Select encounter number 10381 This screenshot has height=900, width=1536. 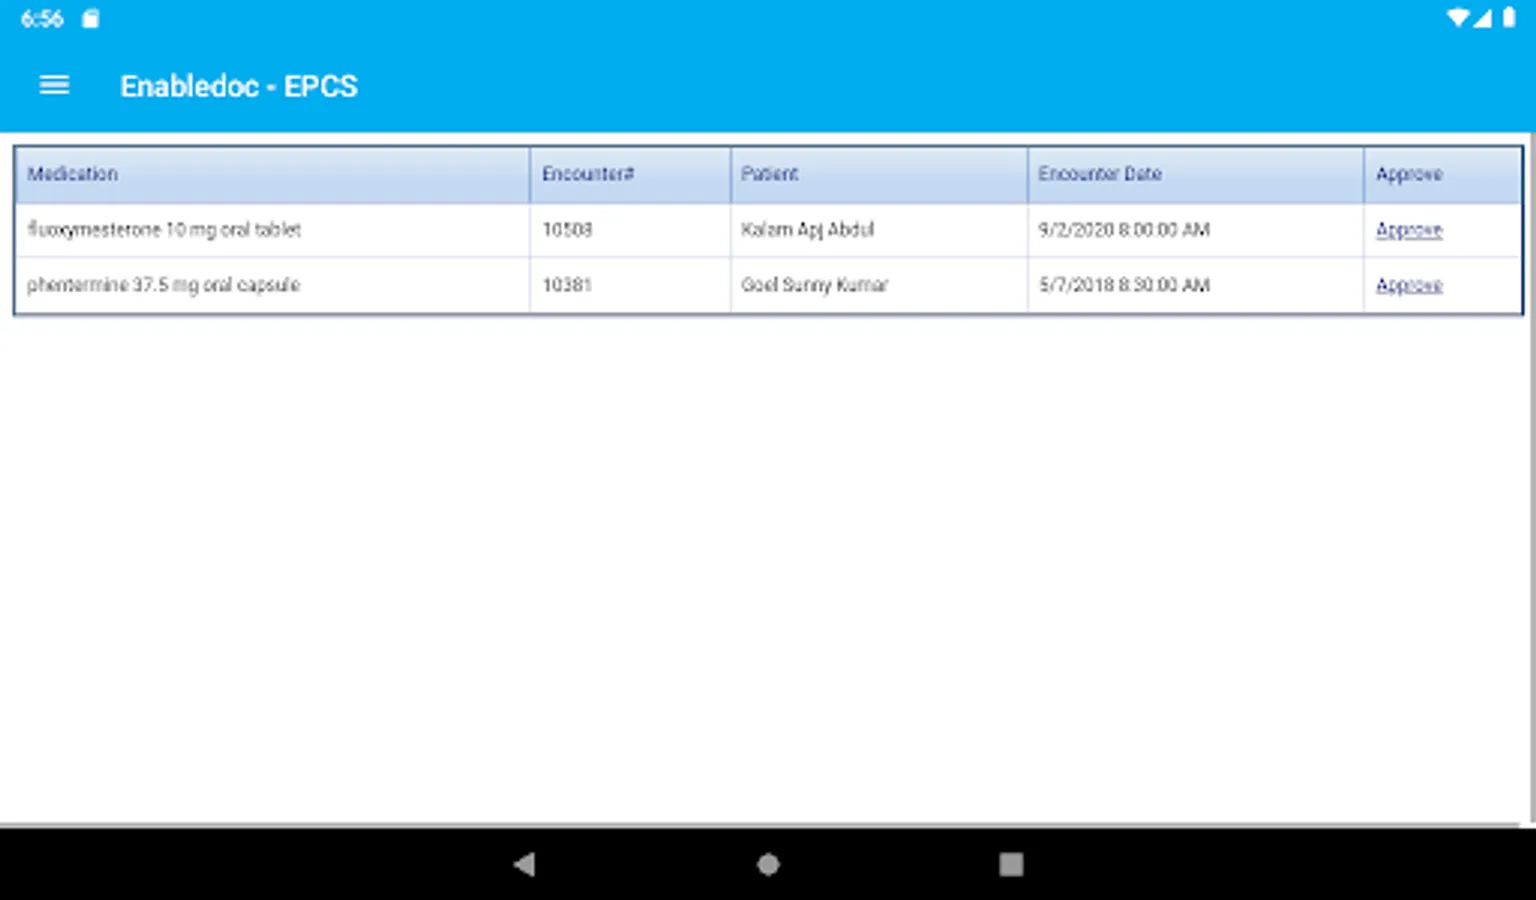coord(567,285)
